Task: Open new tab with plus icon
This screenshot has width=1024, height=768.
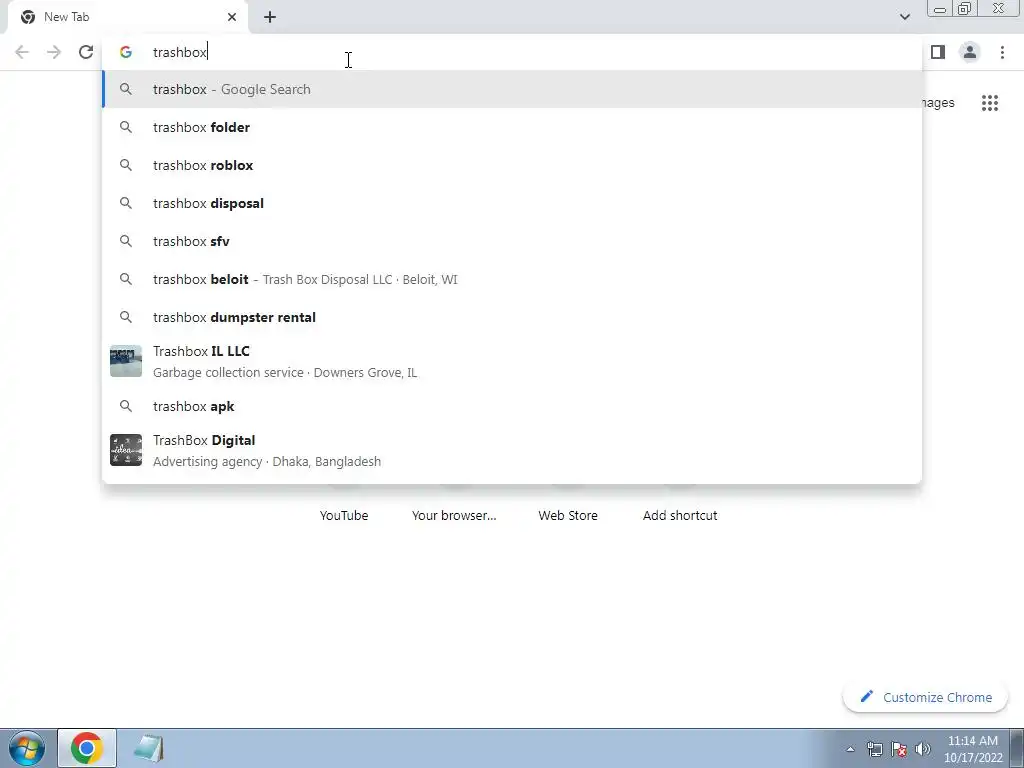Action: (x=270, y=17)
